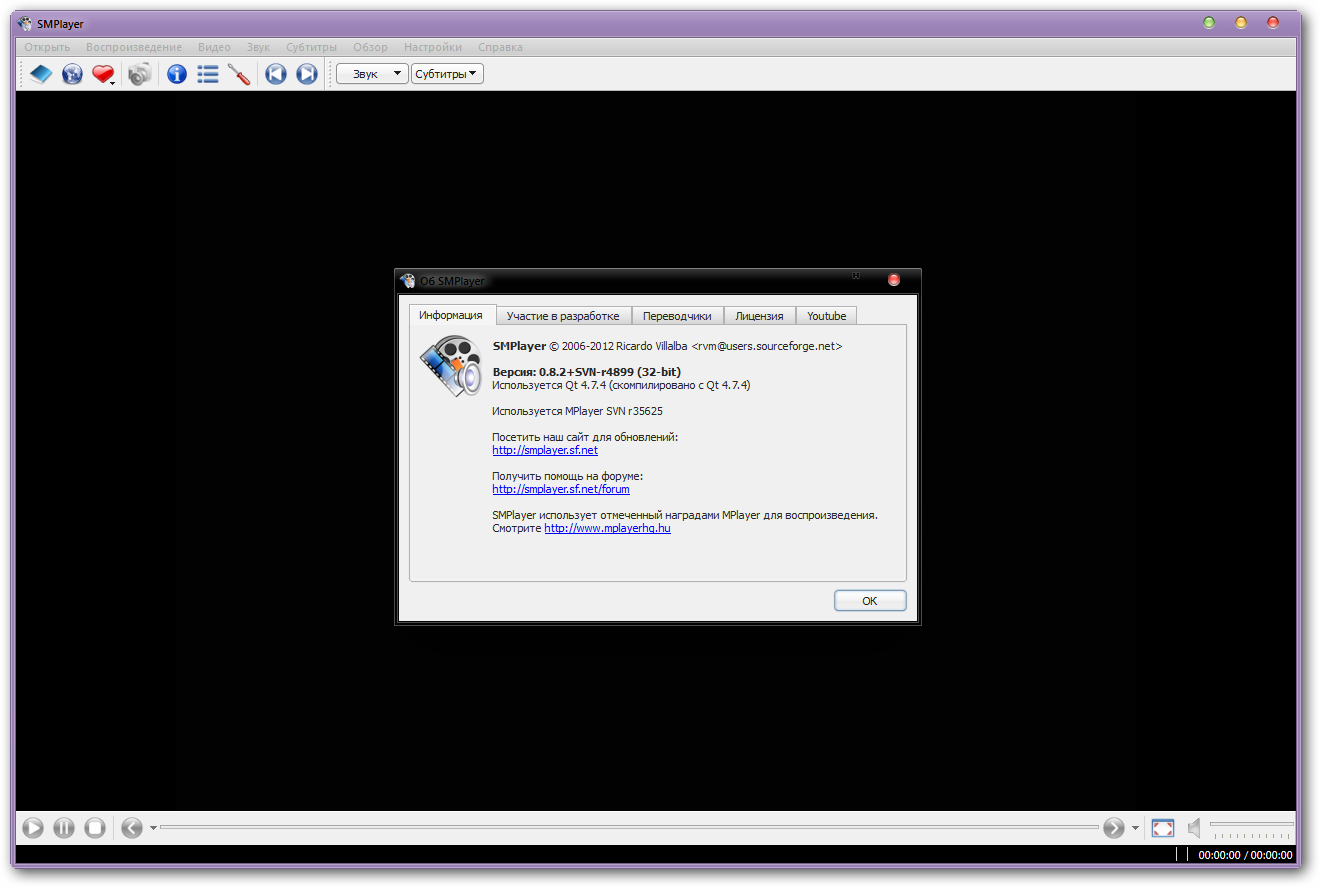
Task: Open the Видео menu
Action: coord(214,47)
